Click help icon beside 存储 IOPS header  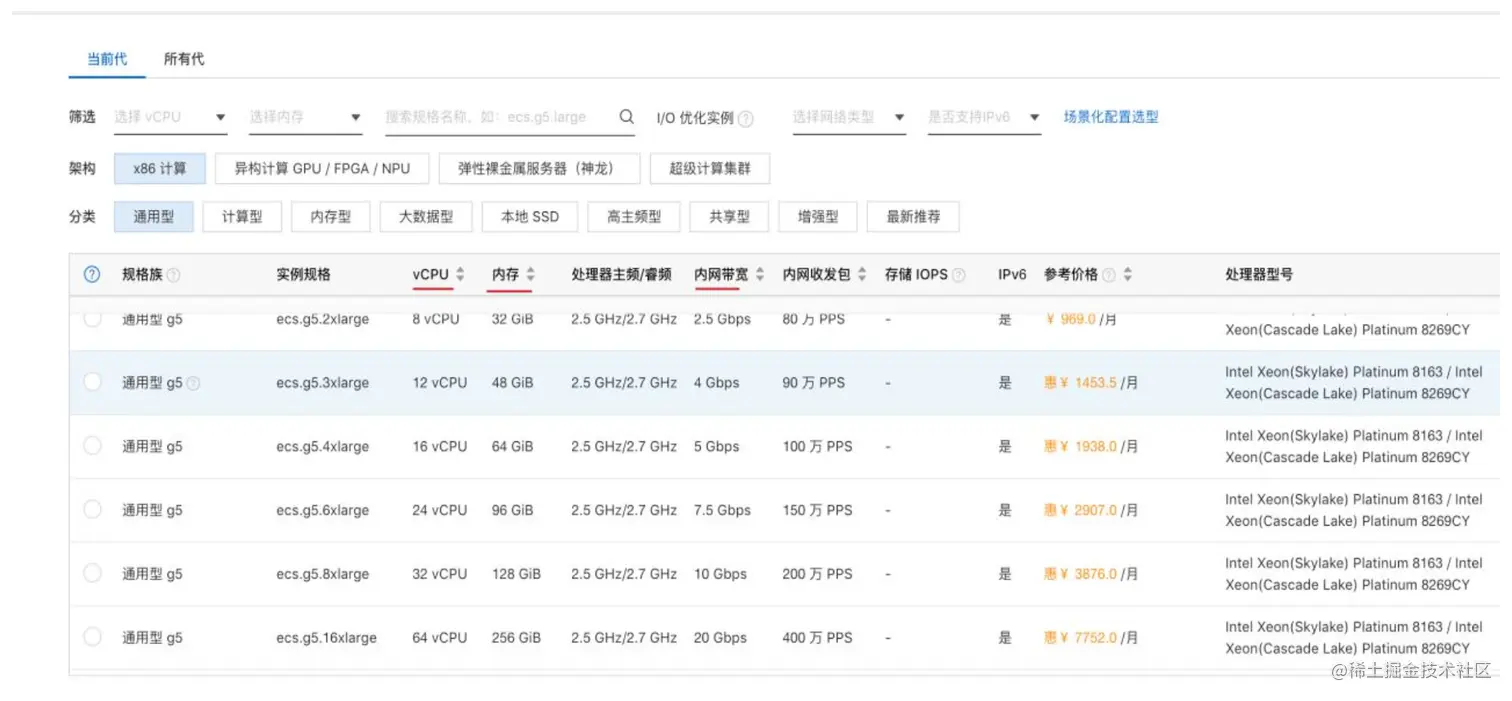959,275
